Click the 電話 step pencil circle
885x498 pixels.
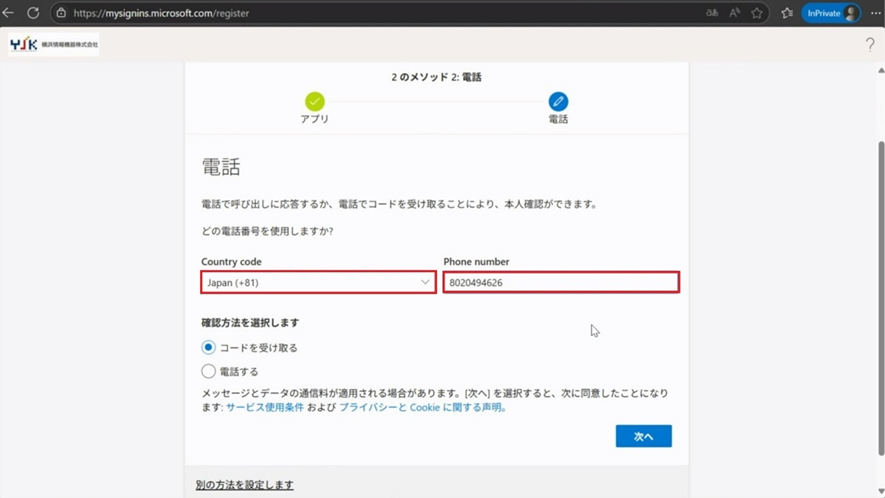pos(558,101)
